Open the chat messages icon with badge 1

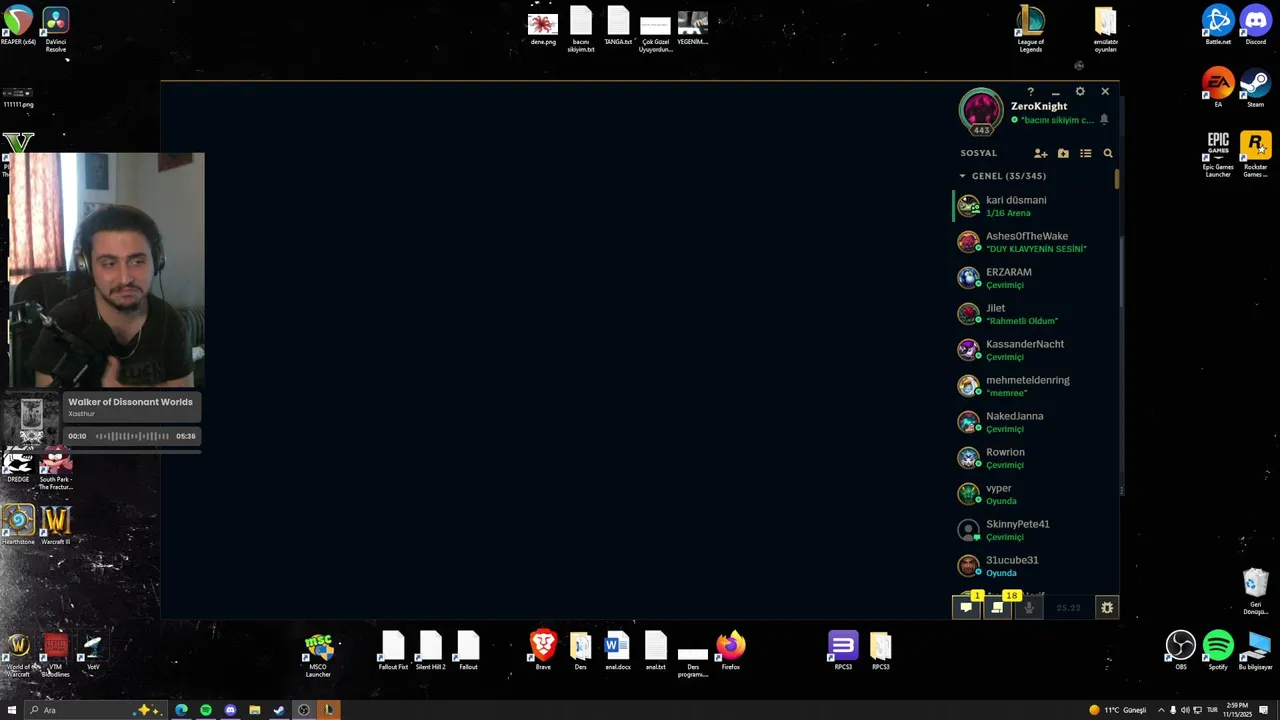pos(966,607)
